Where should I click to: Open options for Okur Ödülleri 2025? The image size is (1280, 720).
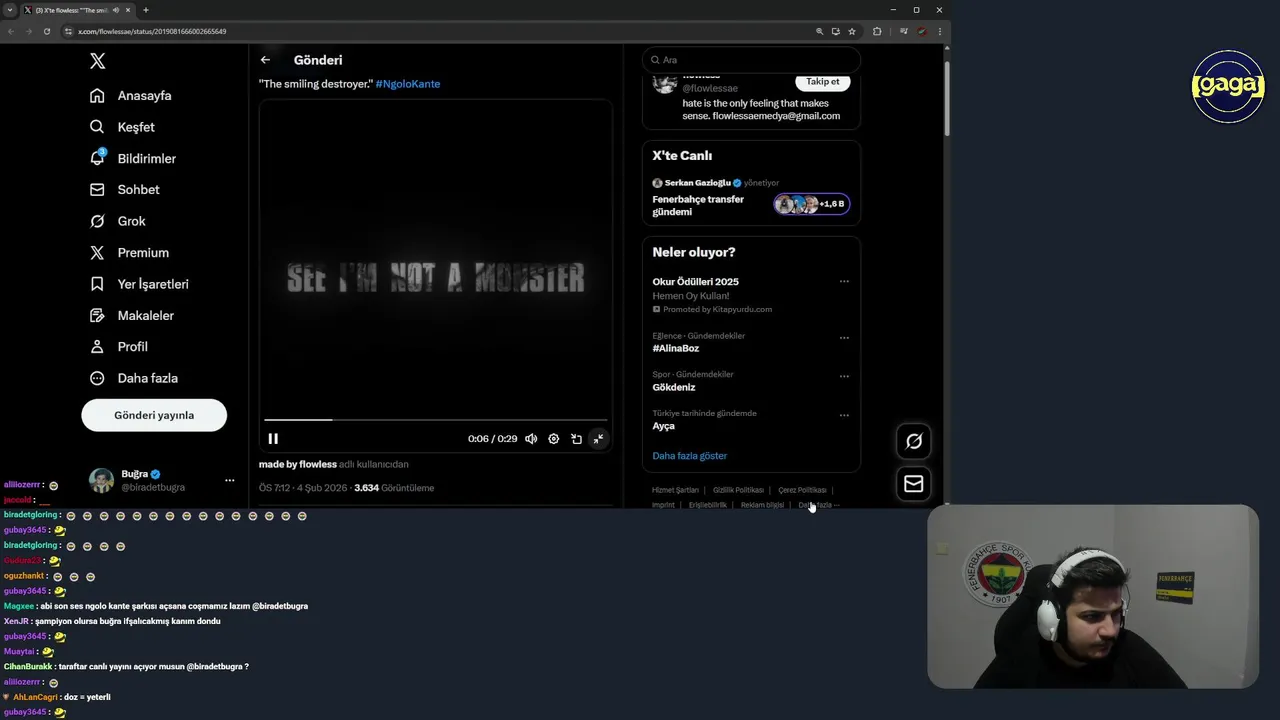click(844, 282)
